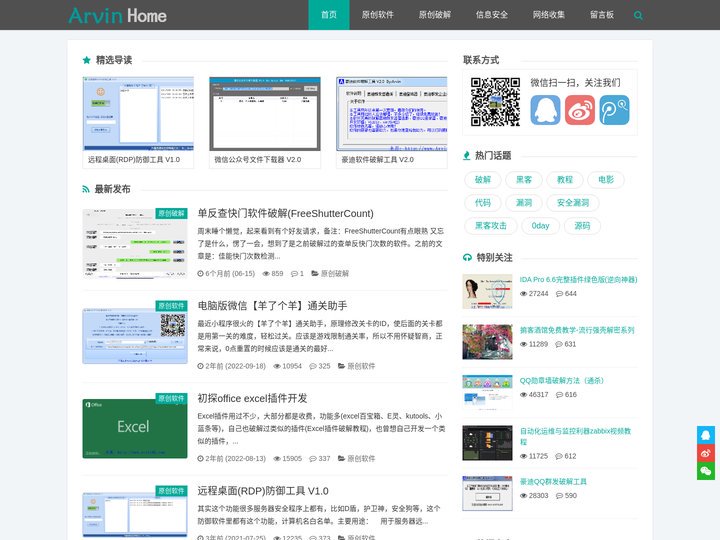Click comment count 325 on 羊了个羊 post
This screenshot has height=540, width=720.
tap(320, 366)
